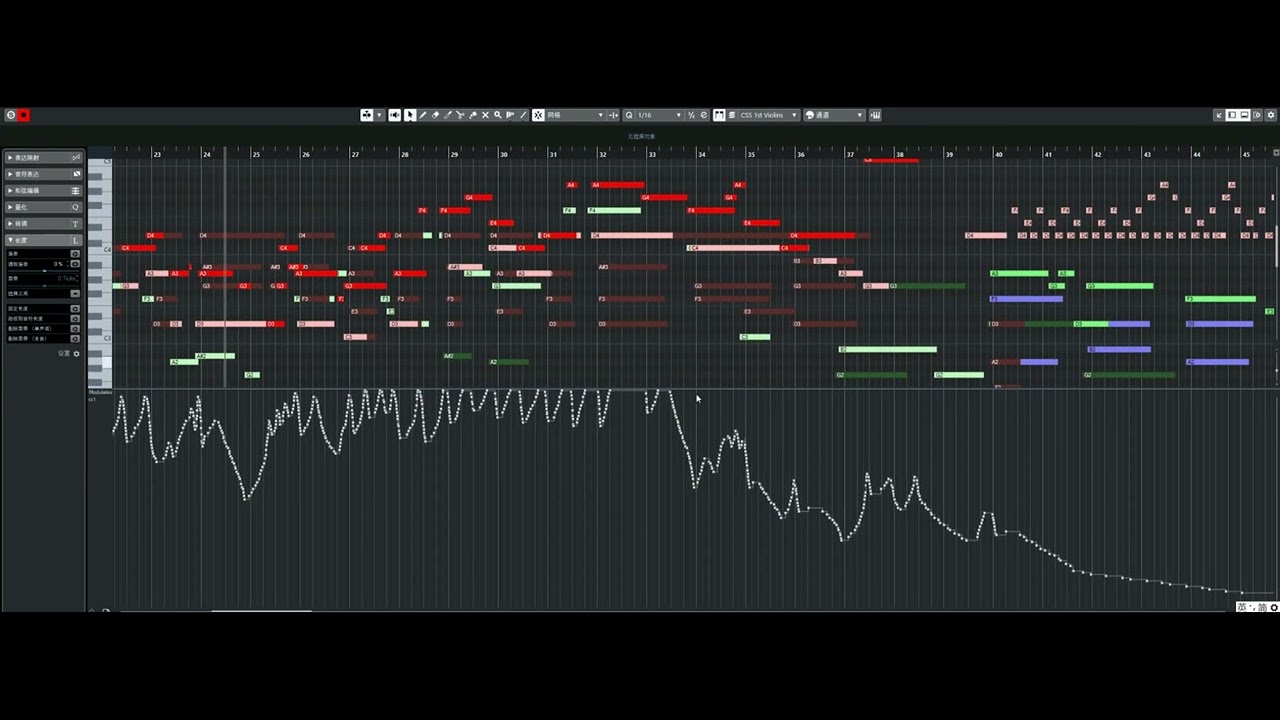Select the Split scissors tool
Image resolution: width=1280 pixels, height=720 pixels.
click(460, 115)
